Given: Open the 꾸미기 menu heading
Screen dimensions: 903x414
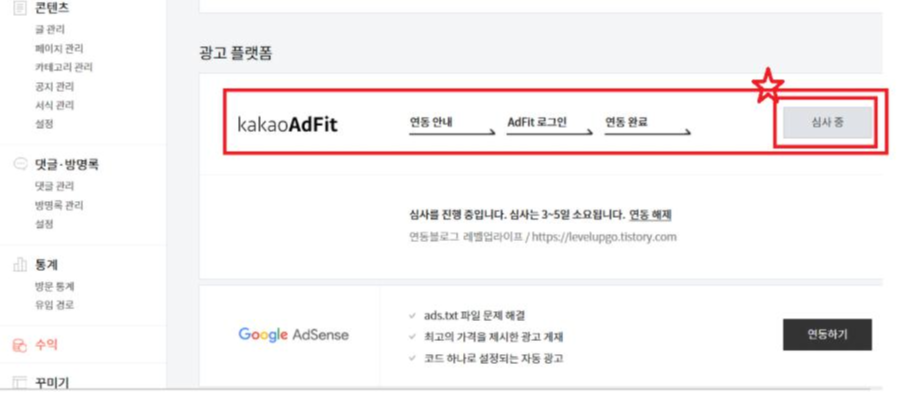Looking at the screenshot, I should (52, 382).
